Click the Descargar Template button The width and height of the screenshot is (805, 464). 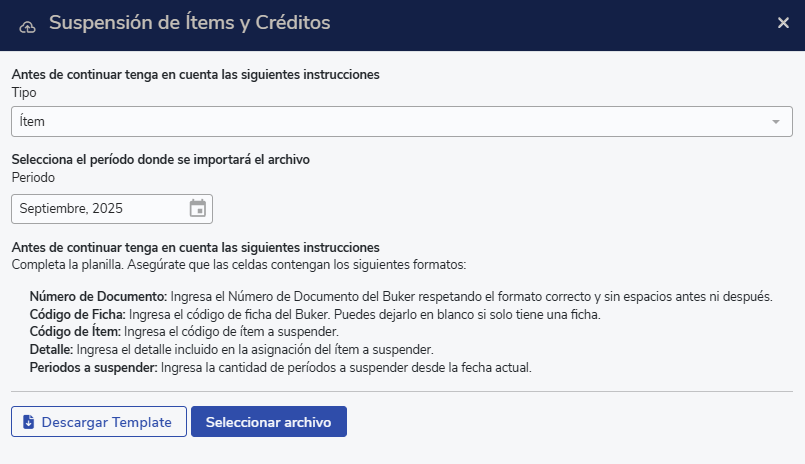click(98, 422)
